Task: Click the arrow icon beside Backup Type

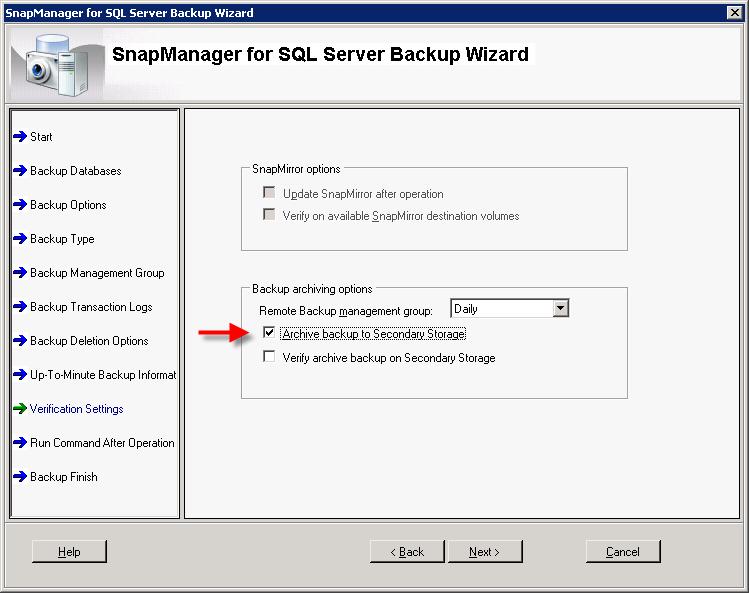Action: pos(20,238)
